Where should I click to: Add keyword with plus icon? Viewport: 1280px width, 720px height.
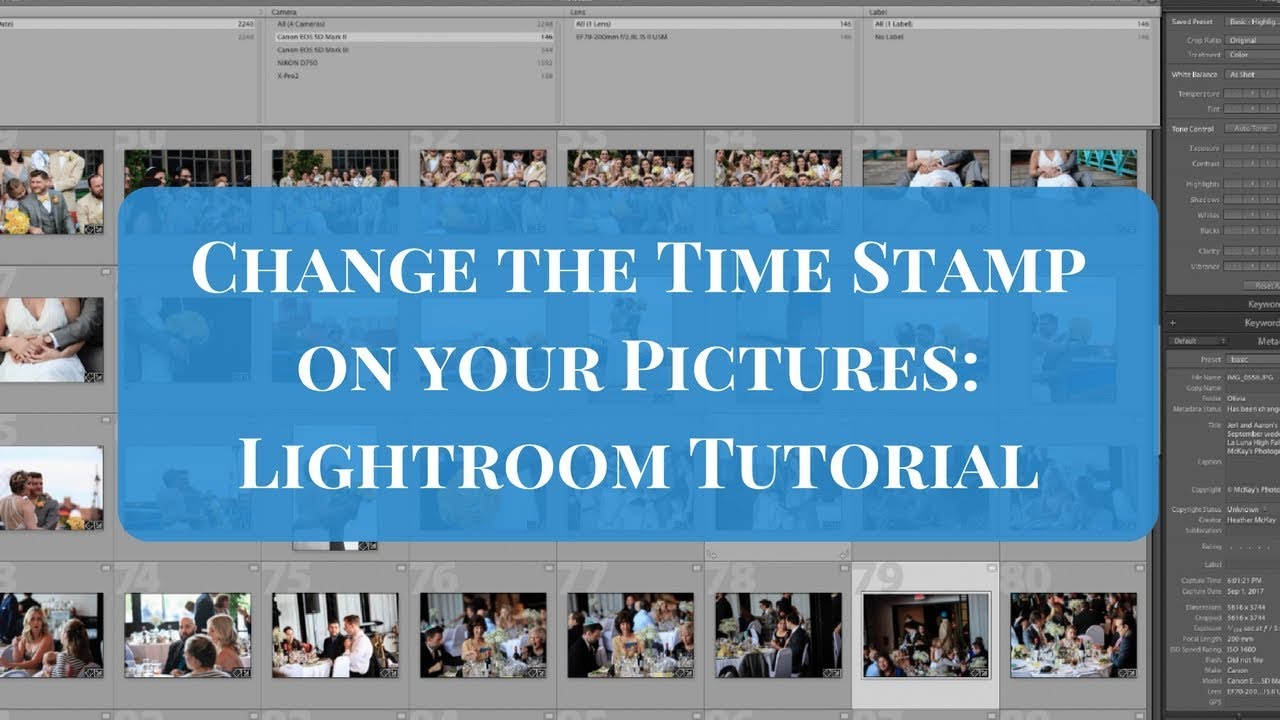1173,323
